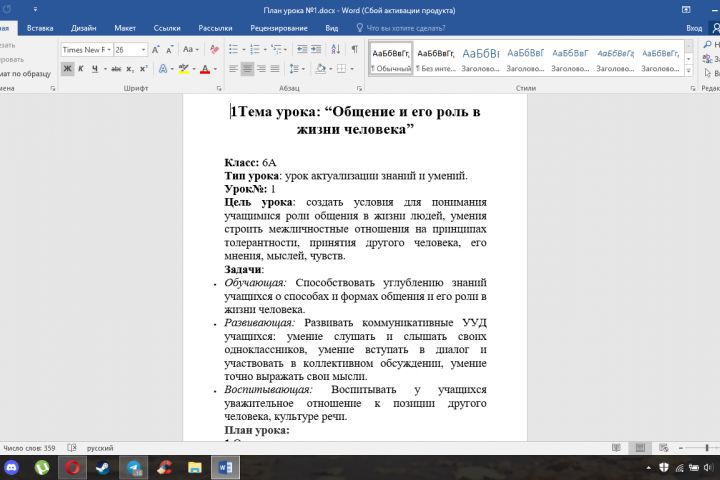Open the Рецензирование tab
The image size is (720, 480).
tap(279, 28)
